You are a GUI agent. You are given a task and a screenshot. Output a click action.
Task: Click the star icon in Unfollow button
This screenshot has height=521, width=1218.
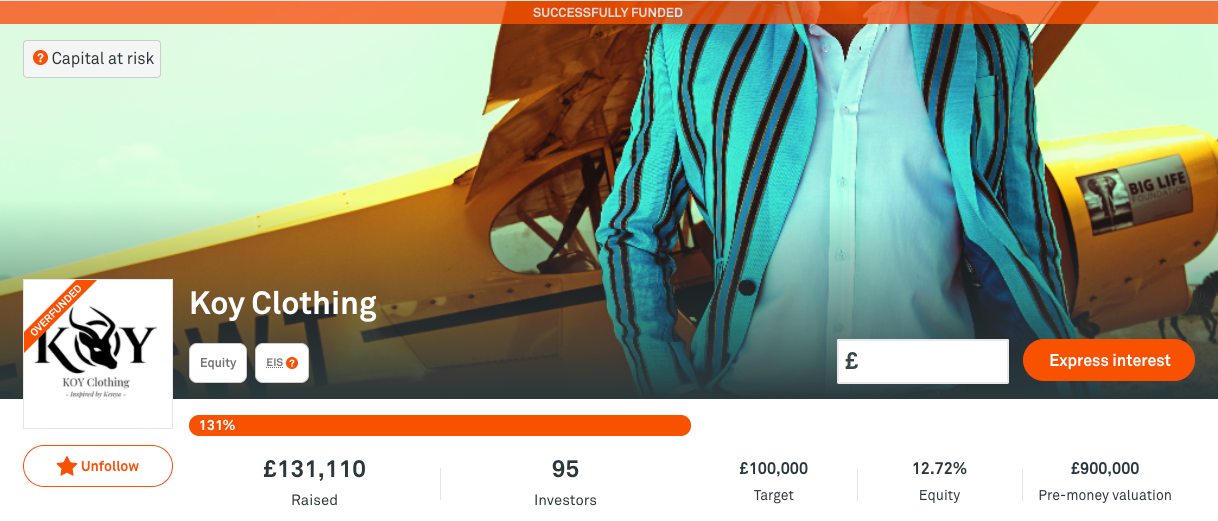tap(67, 466)
